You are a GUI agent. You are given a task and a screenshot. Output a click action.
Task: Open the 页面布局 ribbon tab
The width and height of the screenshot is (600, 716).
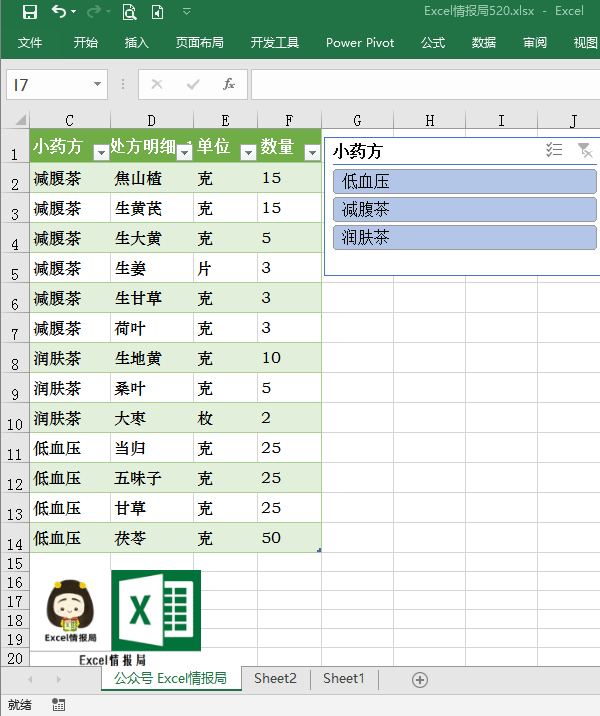coord(200,43)
